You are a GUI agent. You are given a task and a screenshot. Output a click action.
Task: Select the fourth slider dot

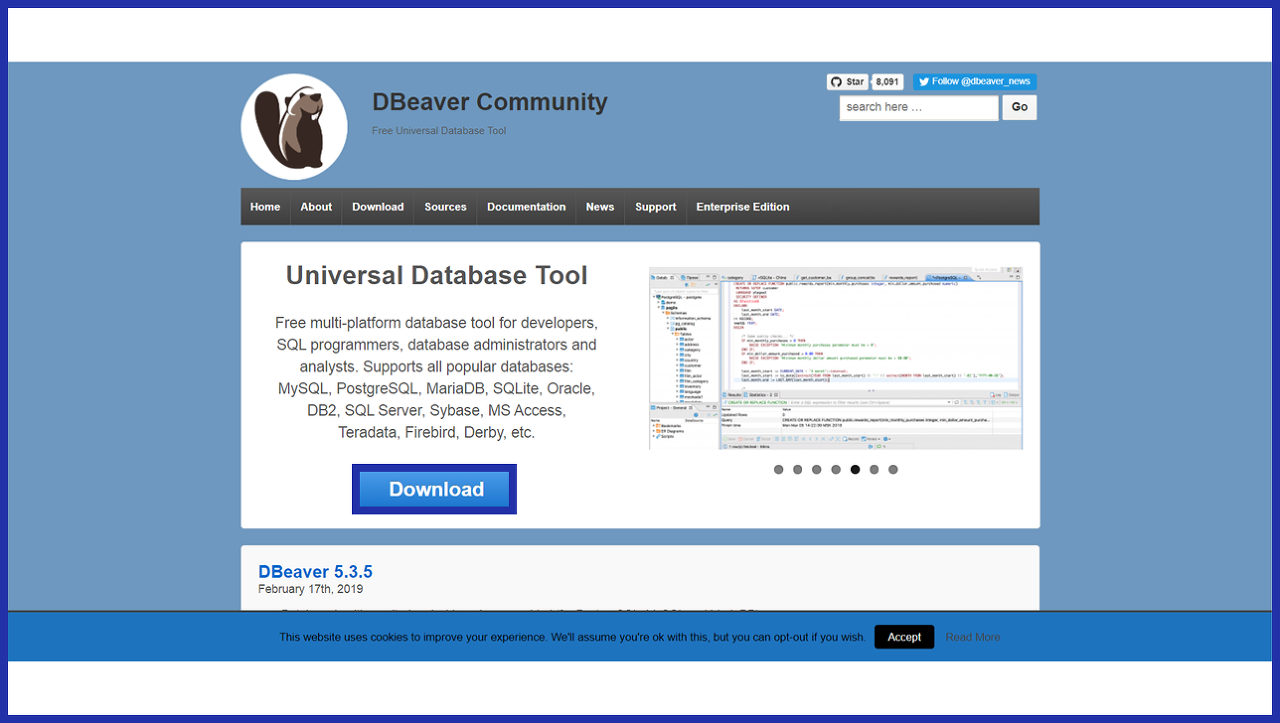[x=836, y=469]
